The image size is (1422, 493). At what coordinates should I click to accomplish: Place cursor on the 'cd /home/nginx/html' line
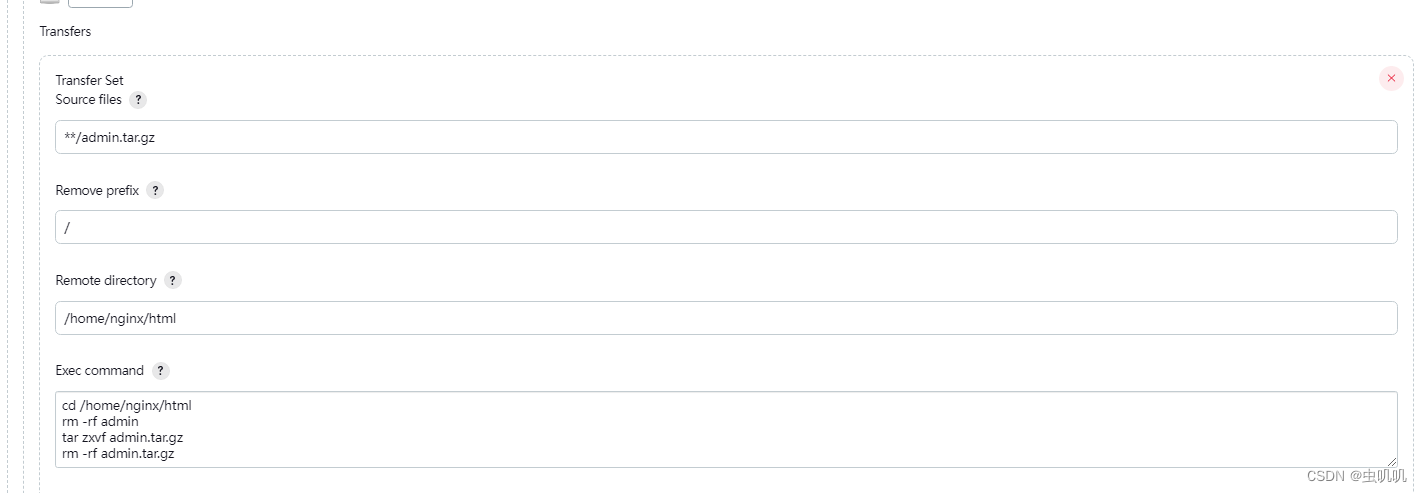point(126,406)
